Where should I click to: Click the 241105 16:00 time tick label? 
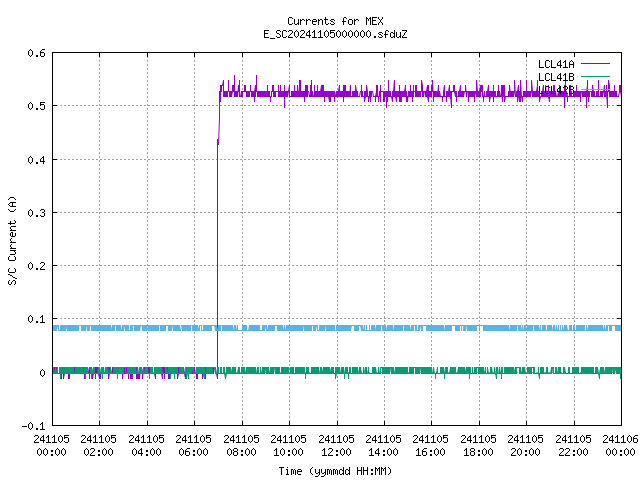click(x=430, y=446)
